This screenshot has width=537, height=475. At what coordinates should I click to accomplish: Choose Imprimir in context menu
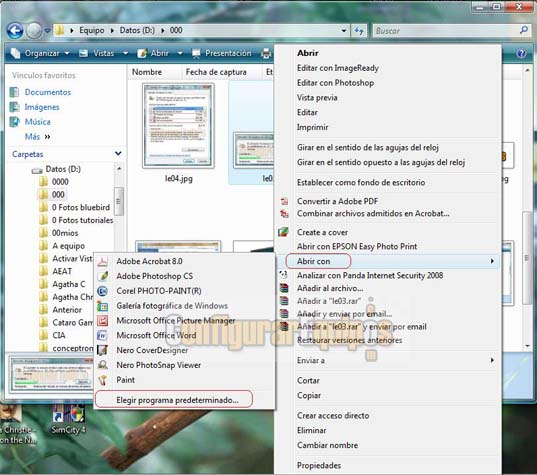click(x=312, y=127)
